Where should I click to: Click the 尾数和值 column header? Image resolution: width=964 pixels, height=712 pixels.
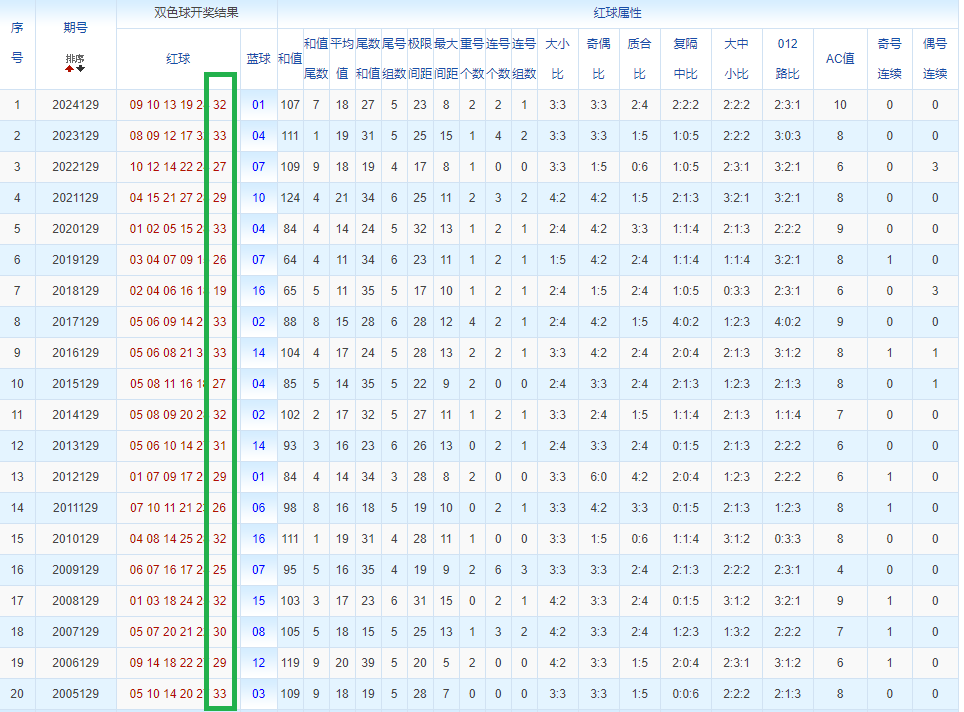click(368, 59)
